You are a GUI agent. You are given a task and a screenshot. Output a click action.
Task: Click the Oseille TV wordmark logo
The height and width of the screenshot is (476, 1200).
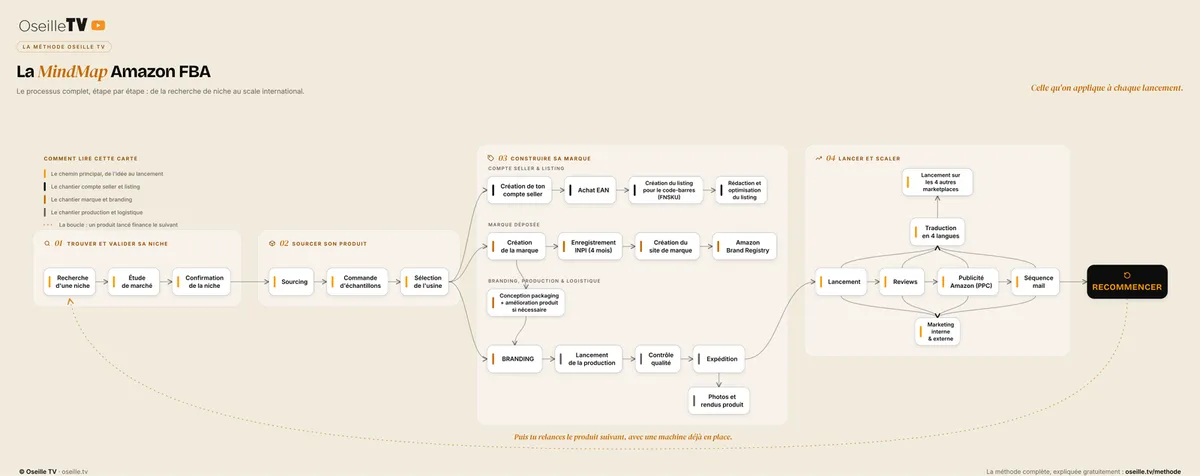[x=52, y=25]
